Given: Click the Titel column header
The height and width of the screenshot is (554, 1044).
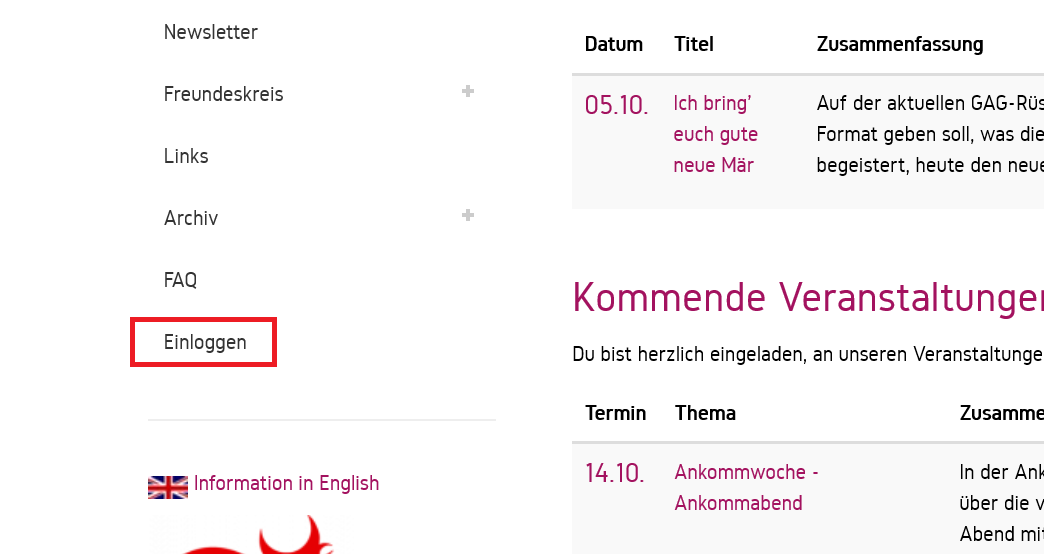Looking at the screenshot, I should click(694, 44).
